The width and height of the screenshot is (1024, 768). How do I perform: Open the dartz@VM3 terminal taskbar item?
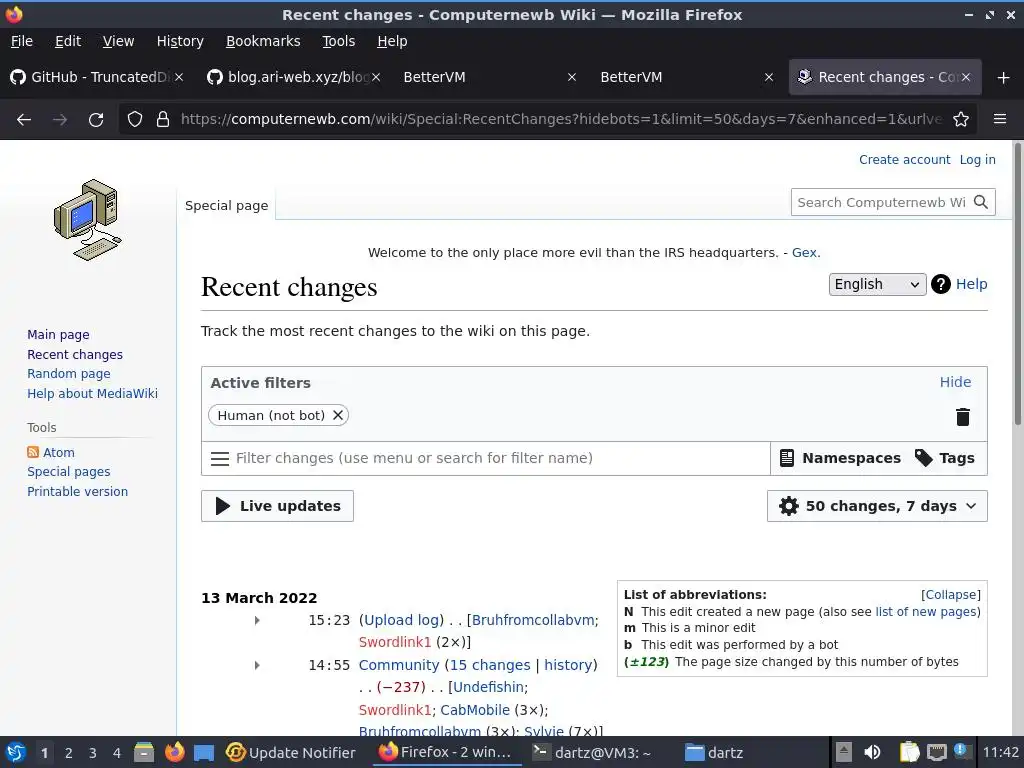coord(593,753)
